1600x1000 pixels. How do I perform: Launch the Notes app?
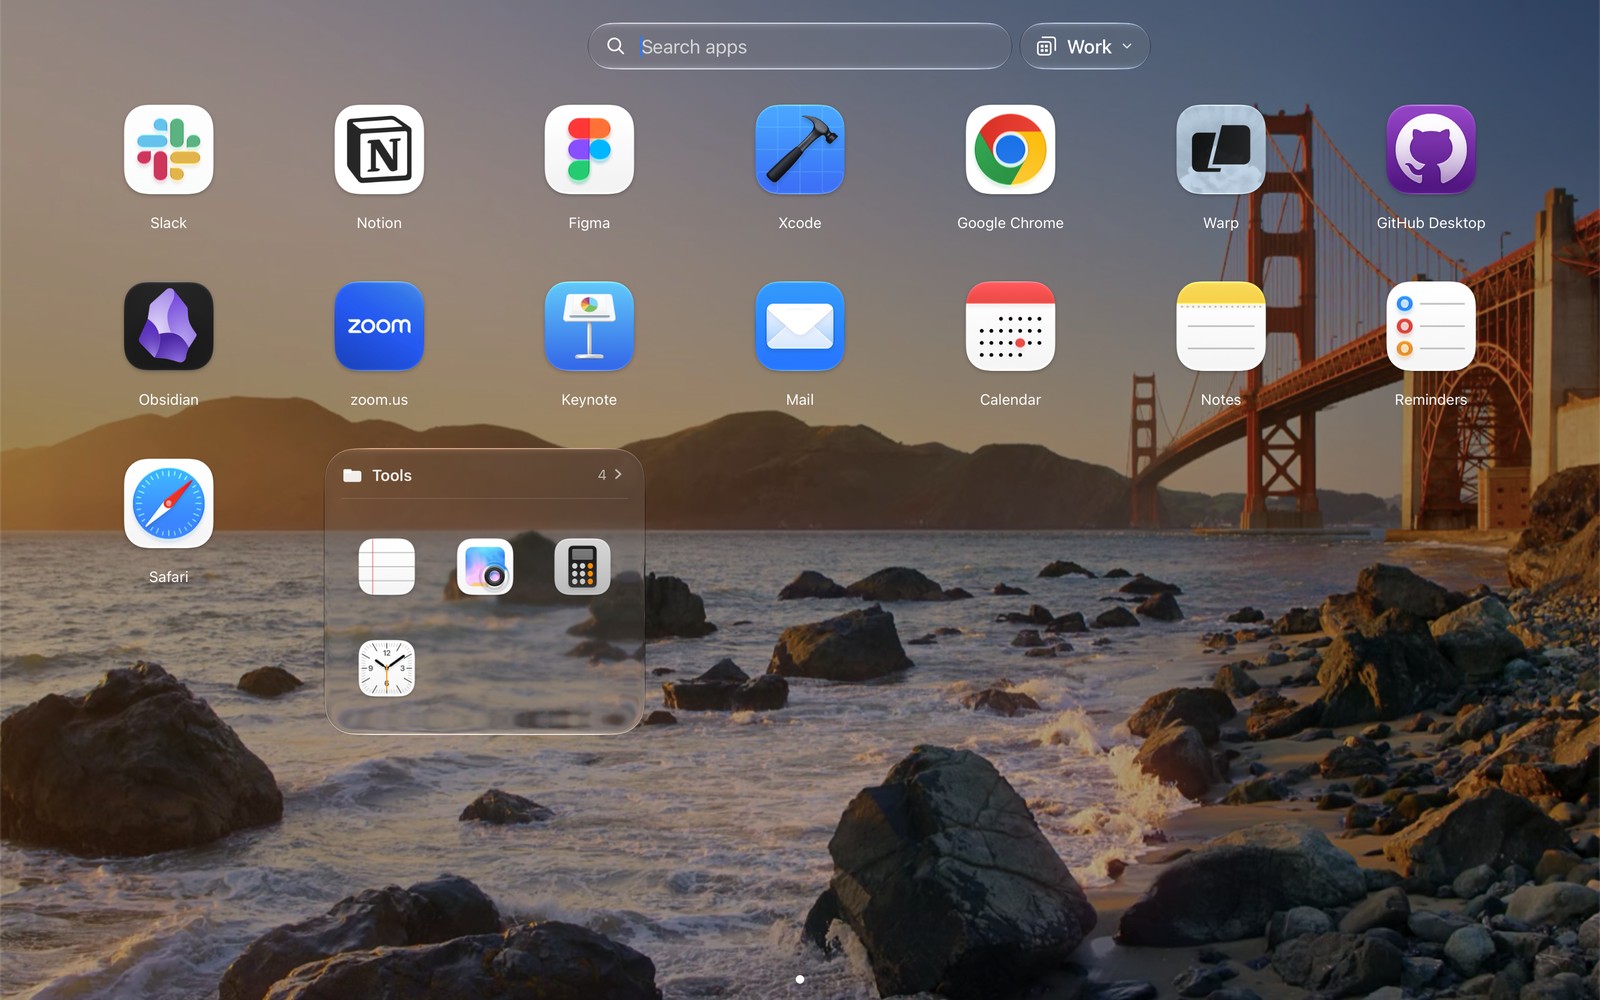point(1221,326)
